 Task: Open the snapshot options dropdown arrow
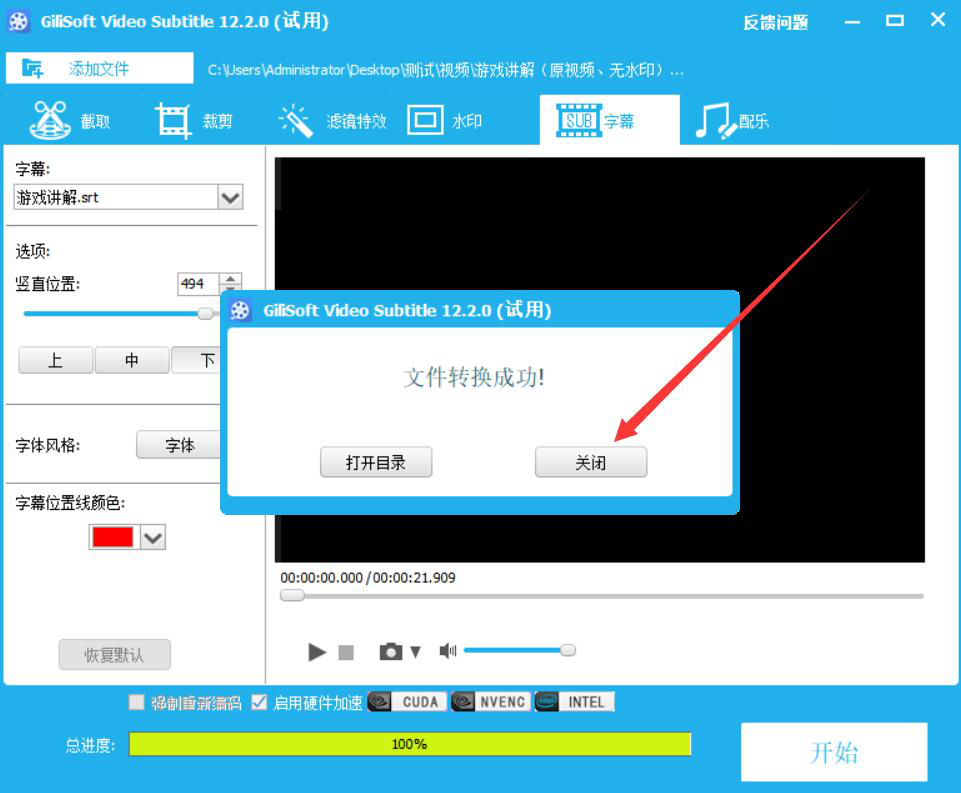coord(416,652)
